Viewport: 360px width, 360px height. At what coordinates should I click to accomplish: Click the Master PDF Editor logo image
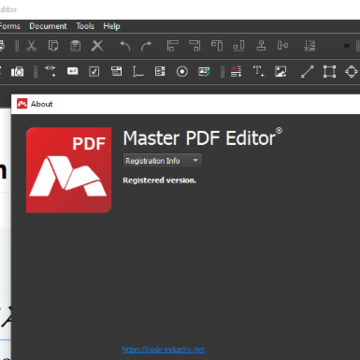(x=69, y=170)
